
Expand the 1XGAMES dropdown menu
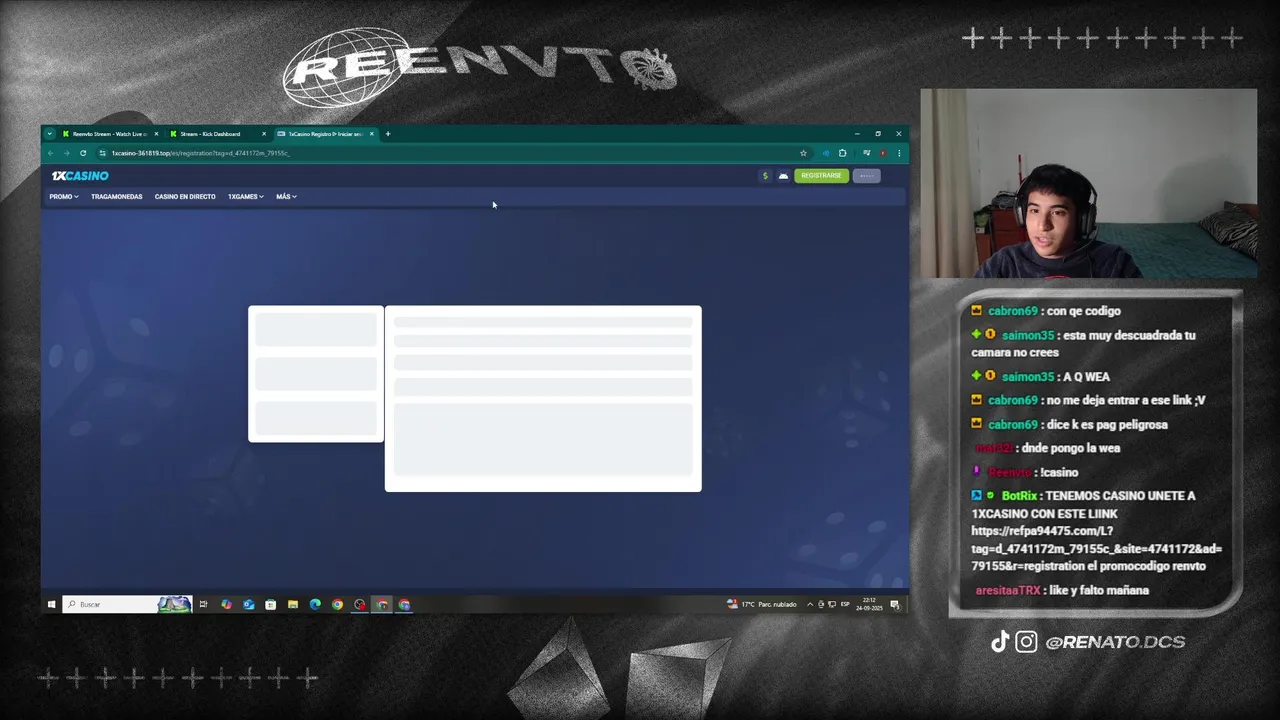coord(246,197)
